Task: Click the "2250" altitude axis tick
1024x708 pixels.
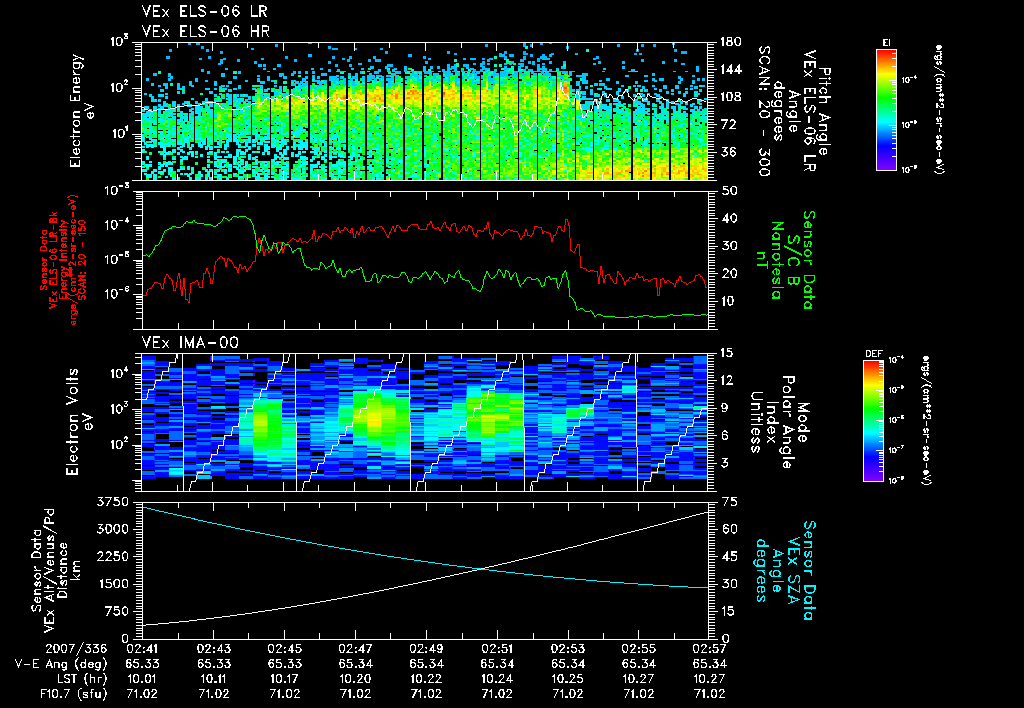Action: (112, 556)
